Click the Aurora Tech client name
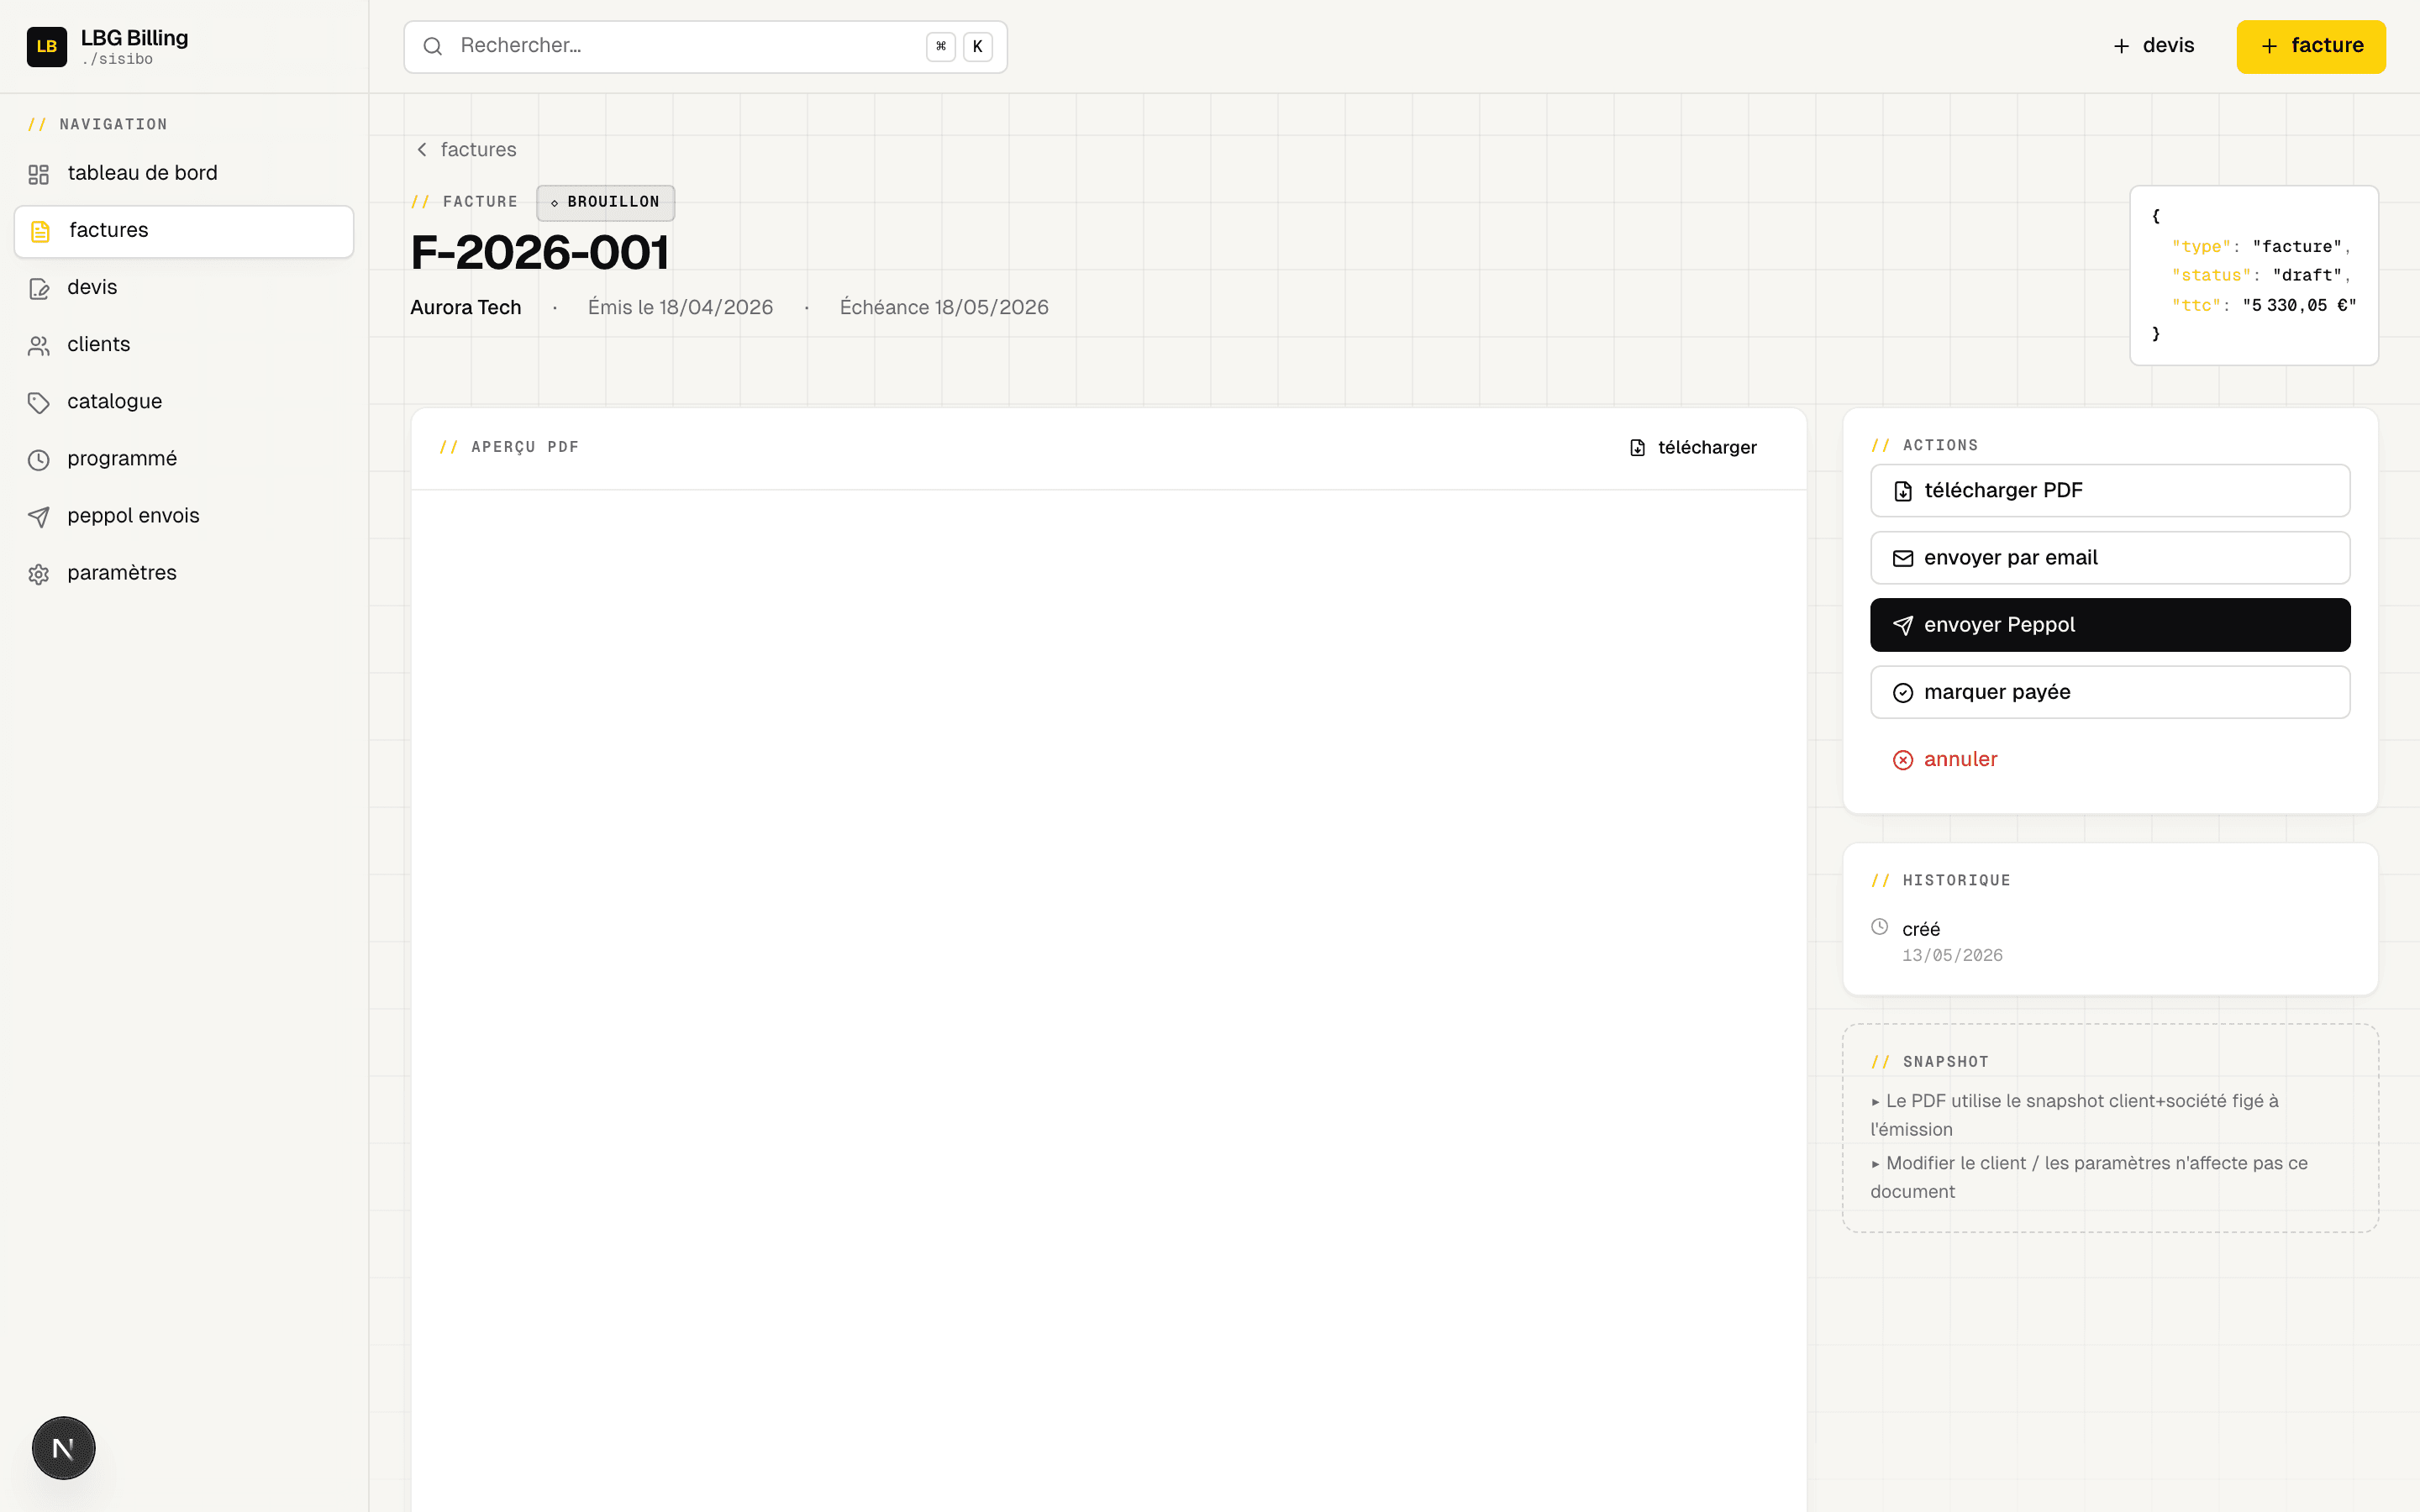Image resolution: width=2420 pixels, height=1512 pixels. click(x=466, y=307)
